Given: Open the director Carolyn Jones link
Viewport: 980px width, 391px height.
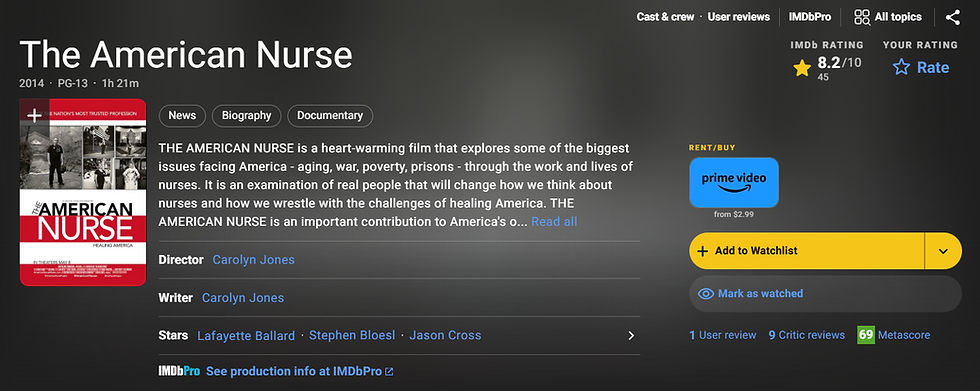Looking at the screenshot, I should [x=253, y=260].
